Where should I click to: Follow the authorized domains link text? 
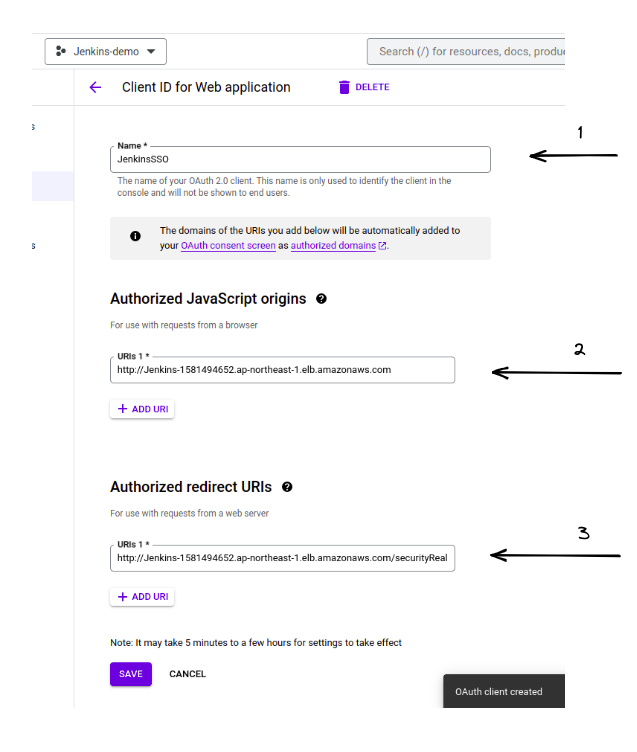[332, 245]
